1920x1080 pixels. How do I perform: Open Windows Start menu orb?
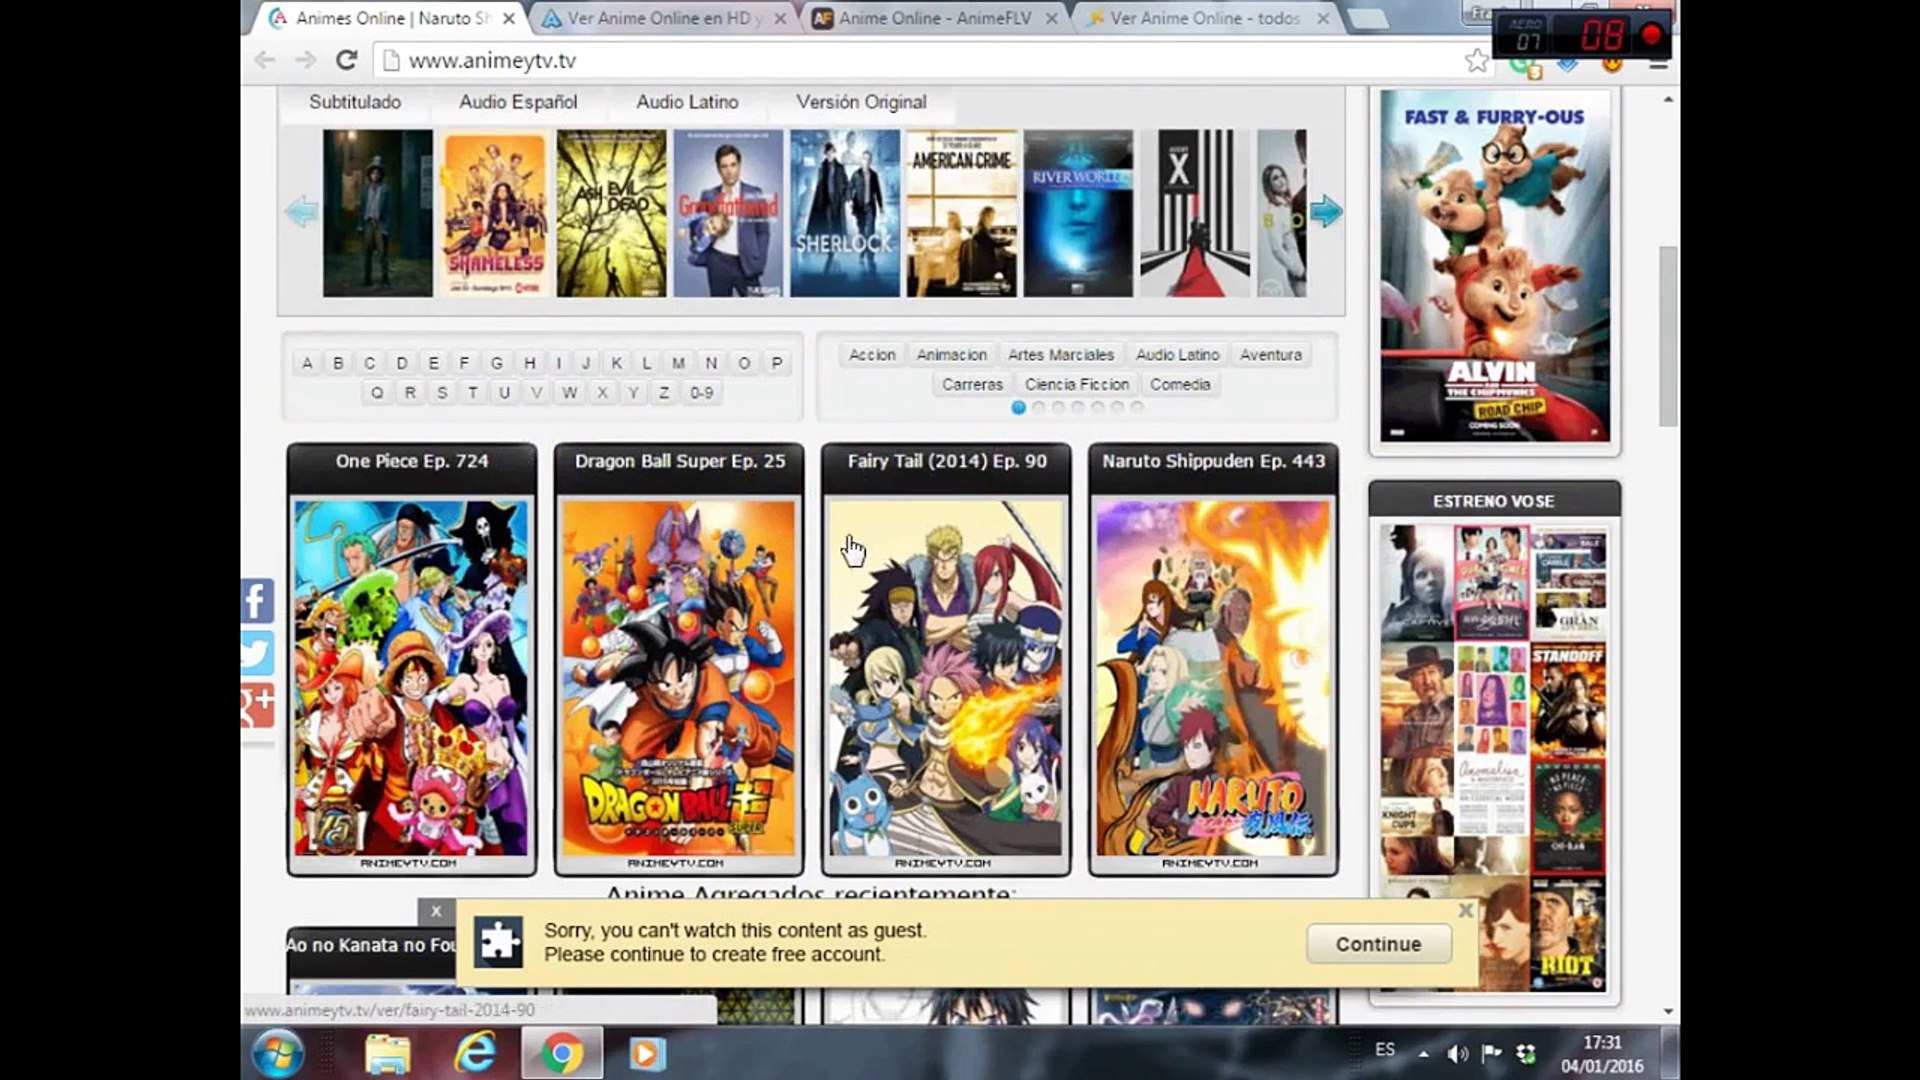(279, 1053)
